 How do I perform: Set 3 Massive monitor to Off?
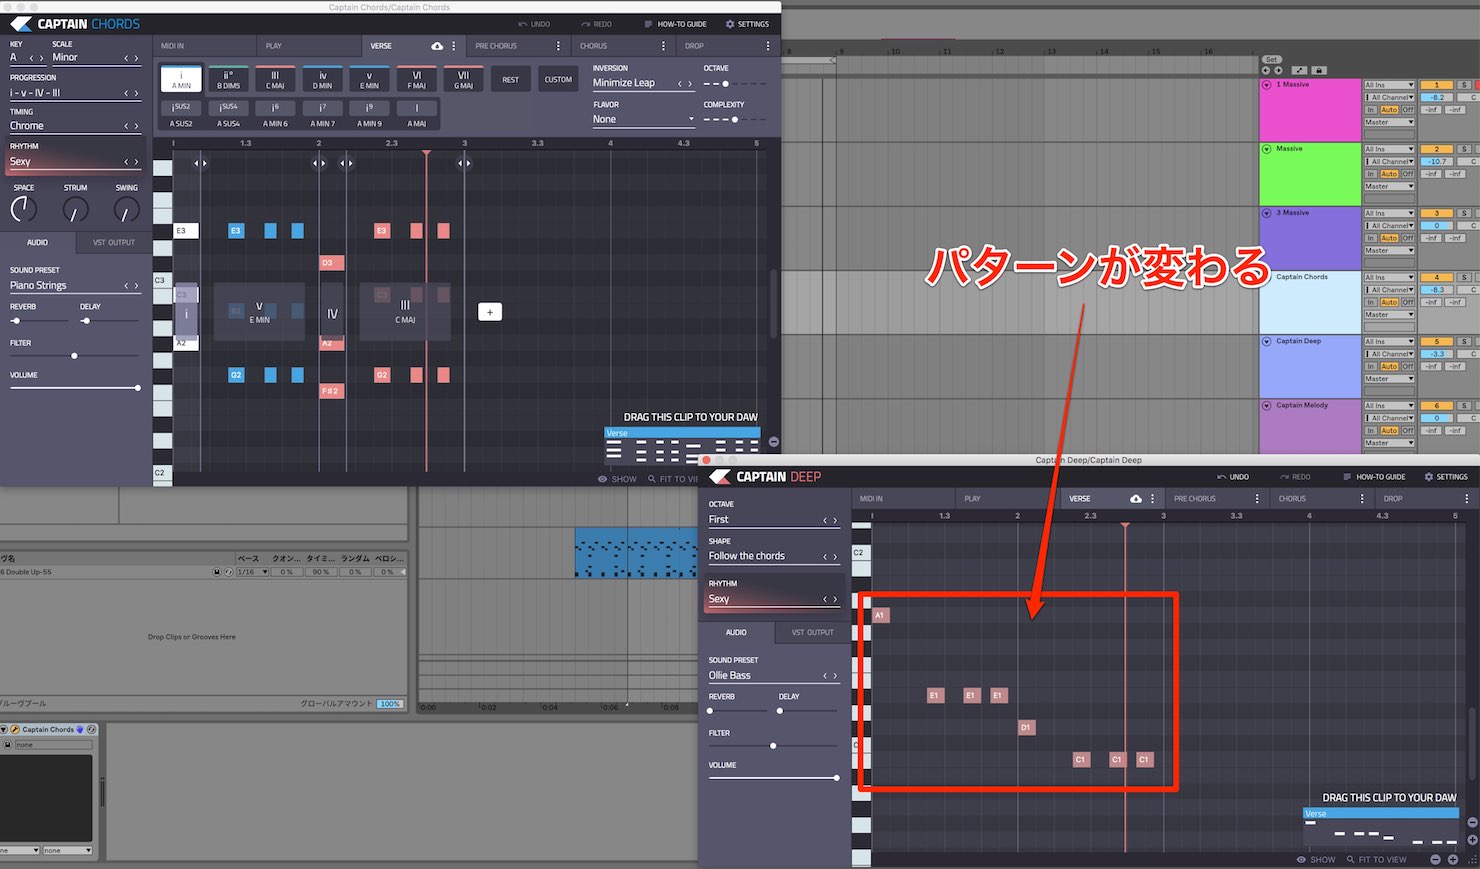(x=1408, y=238)
